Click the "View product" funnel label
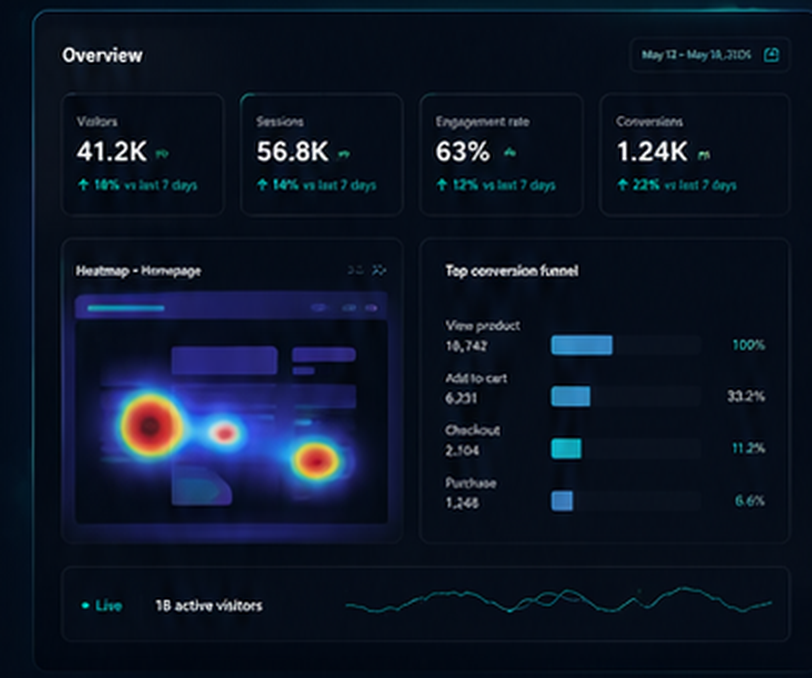 tap(483, 326)
